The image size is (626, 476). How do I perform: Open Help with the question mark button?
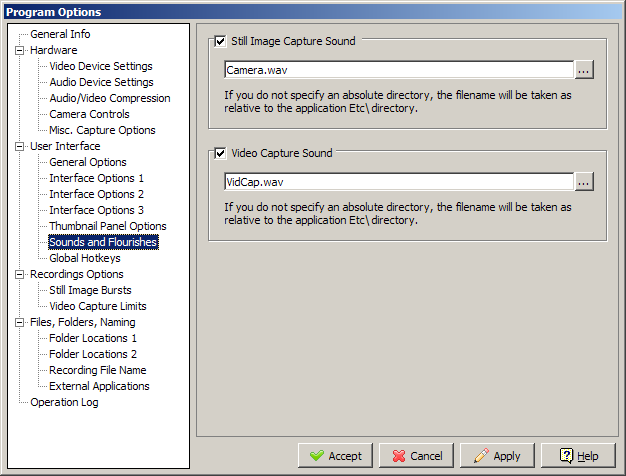tap(577, 455)
